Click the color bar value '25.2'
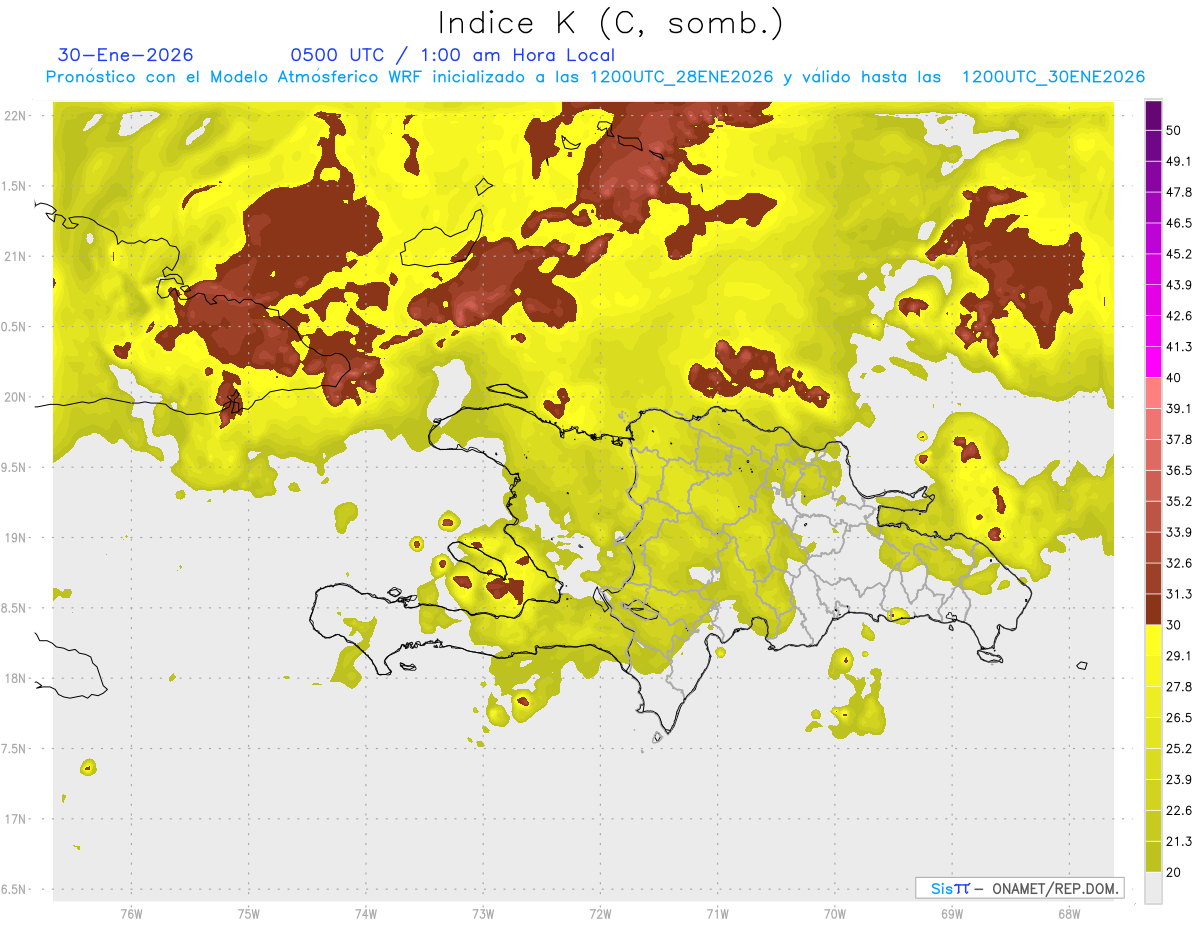This screenshot has height=927, width=1200. [1178, 748]
